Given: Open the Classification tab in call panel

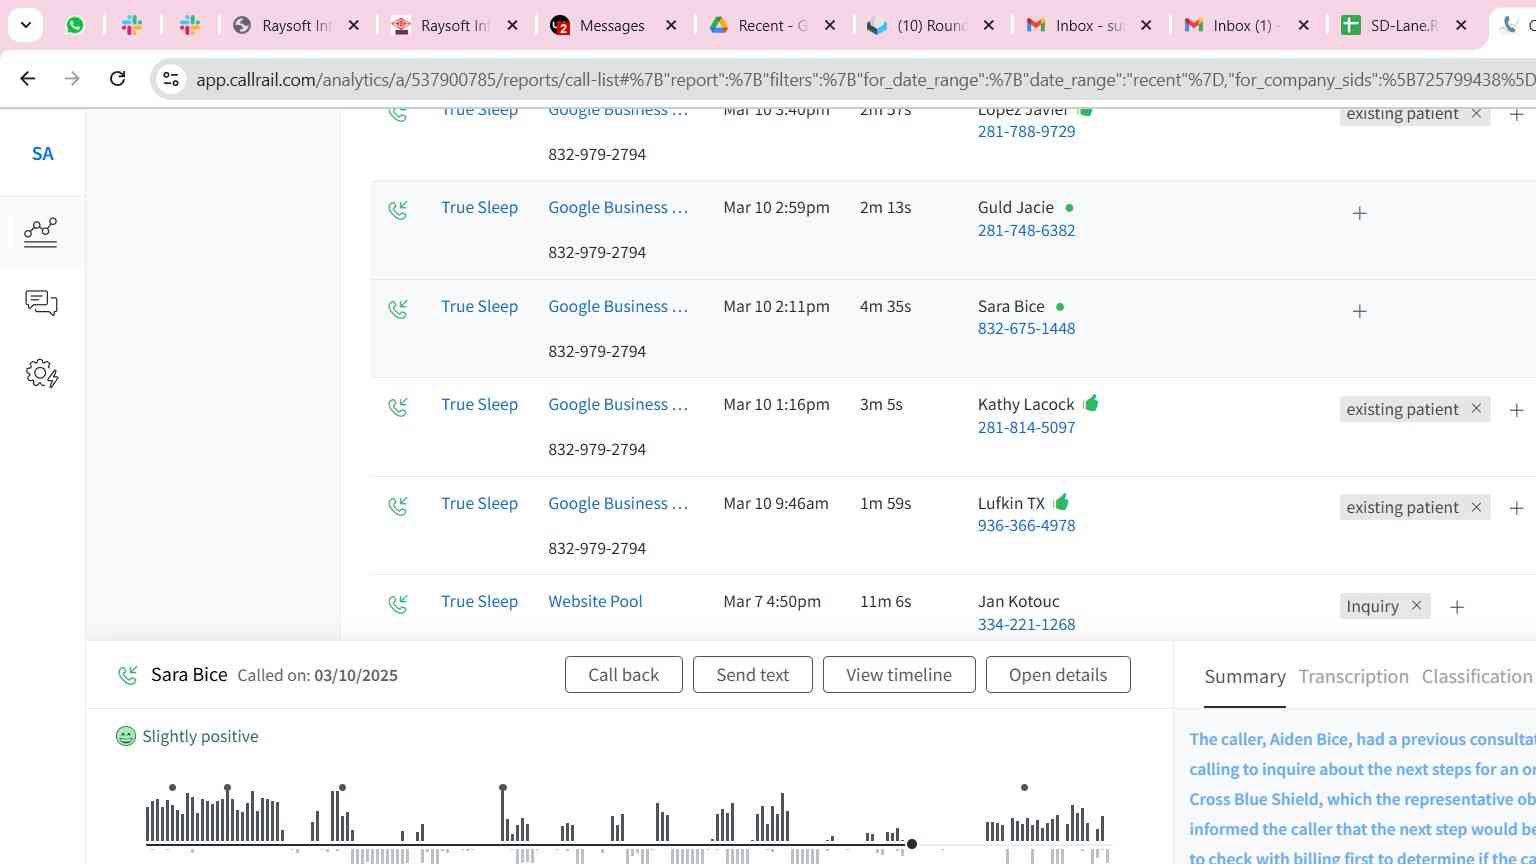Looking at the screenshot, I should [1477, 677].
